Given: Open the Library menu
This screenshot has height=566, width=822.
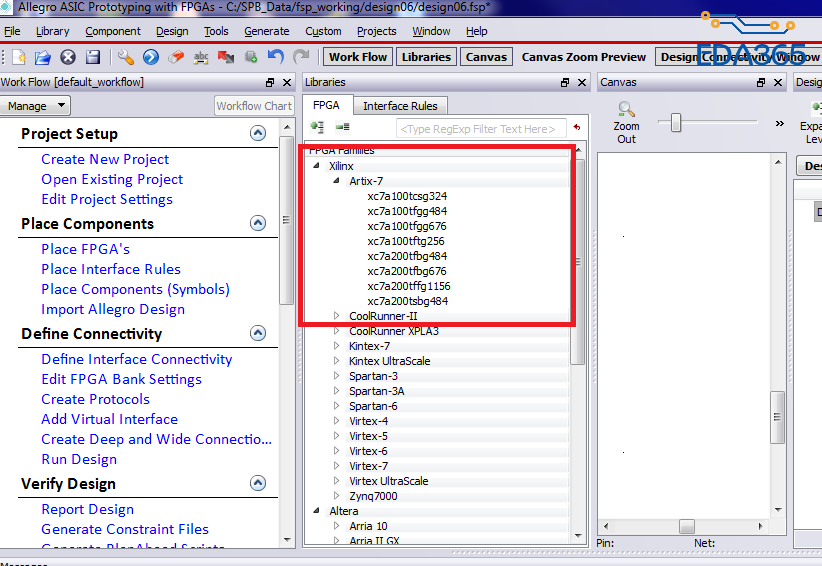Looking at the screenshot, I should (x=52, y=31).
